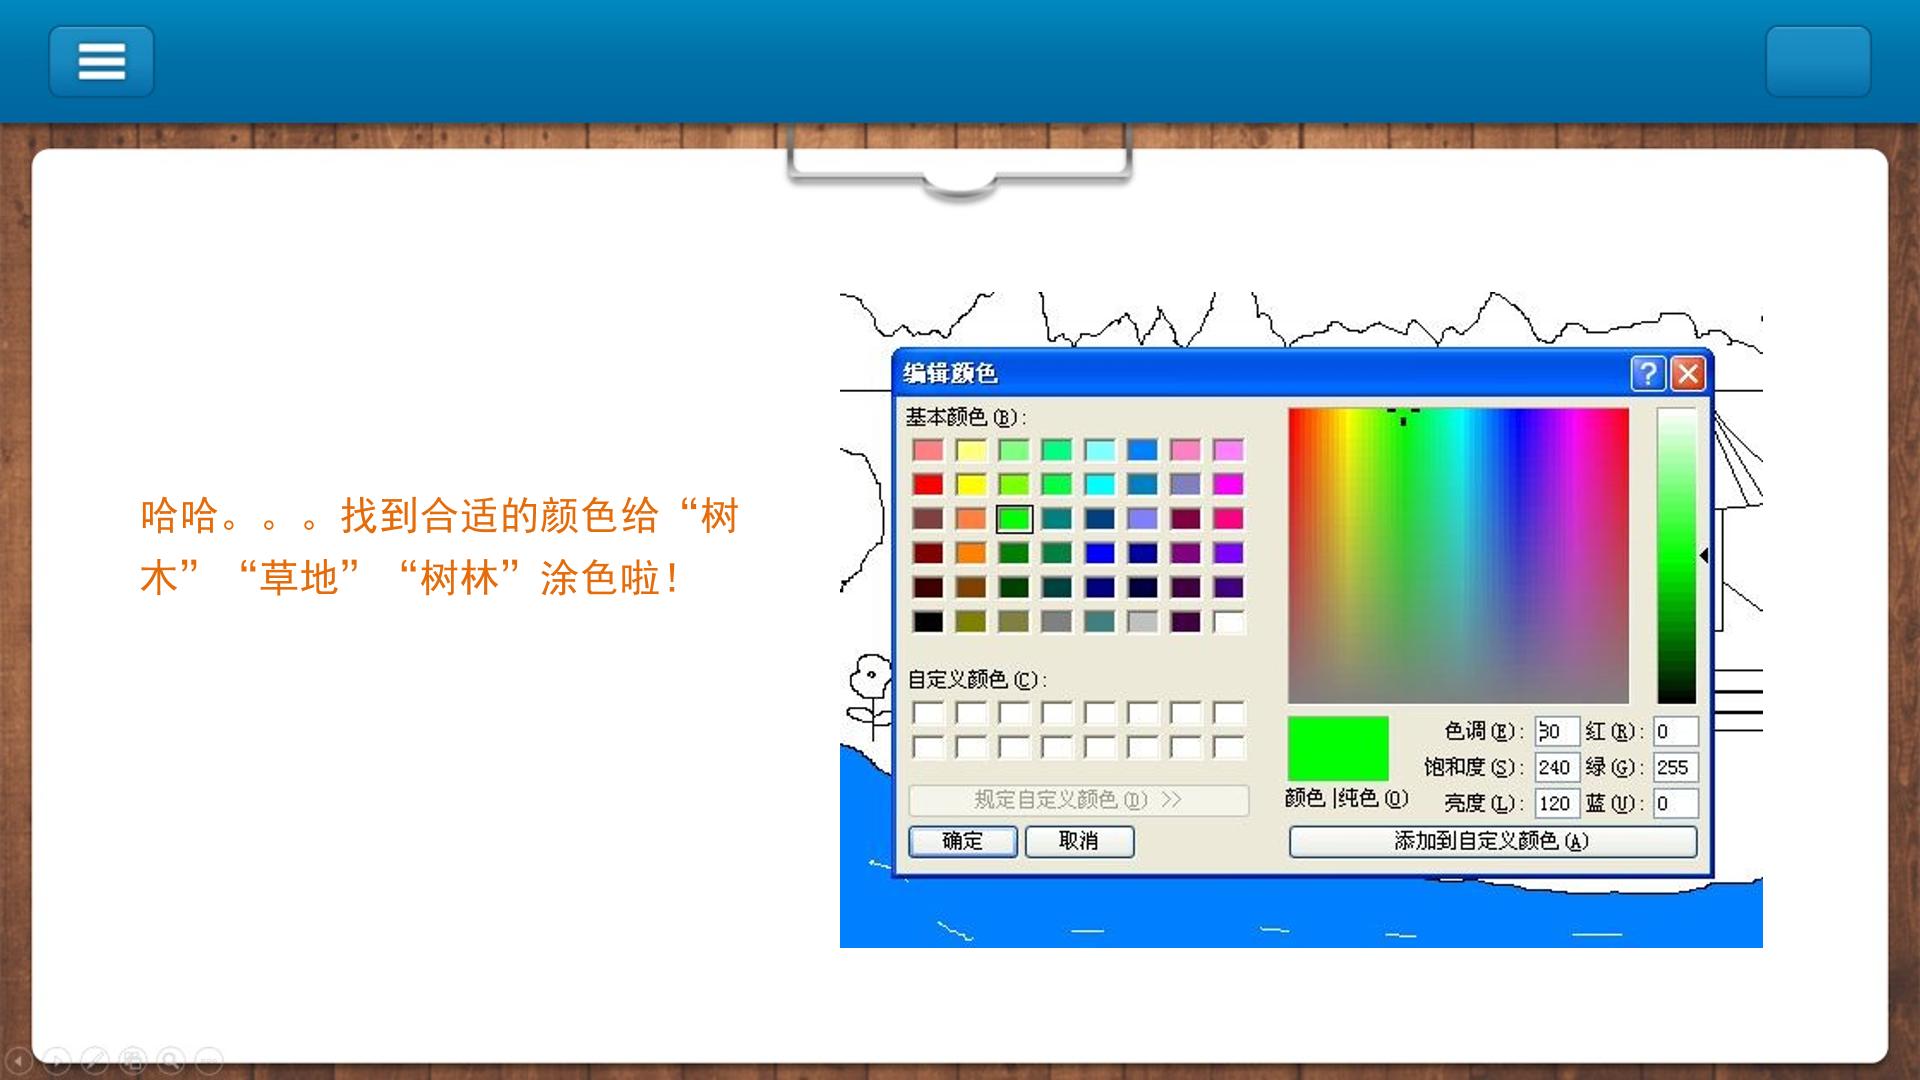The width and height of the screenshot is (1920, 1080).
Task: Show all slides icon
Action: point(133,1060)
